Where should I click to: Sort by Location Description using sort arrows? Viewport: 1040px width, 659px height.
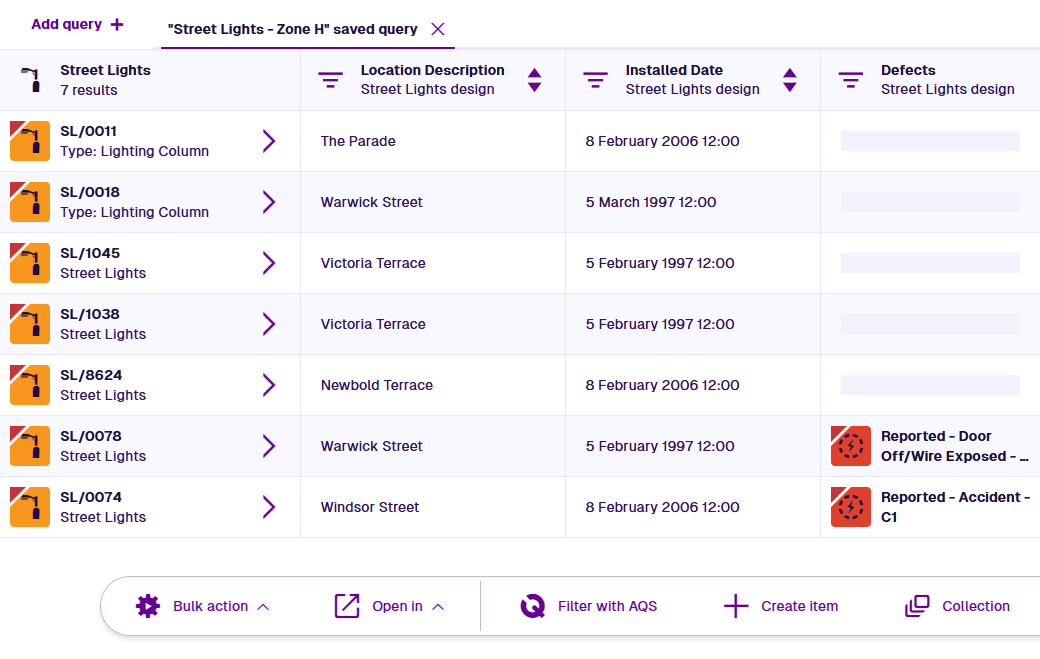pos(534,80)
